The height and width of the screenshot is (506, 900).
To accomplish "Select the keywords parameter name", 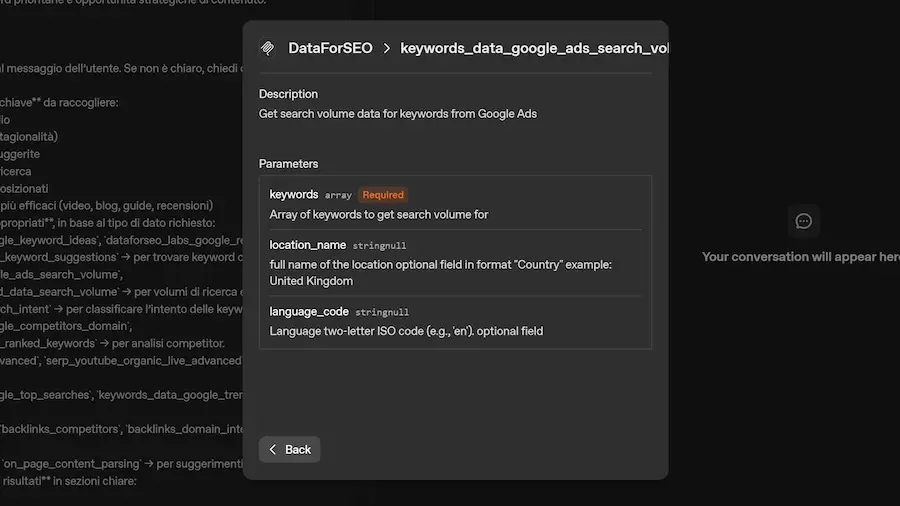I will 294,195.
